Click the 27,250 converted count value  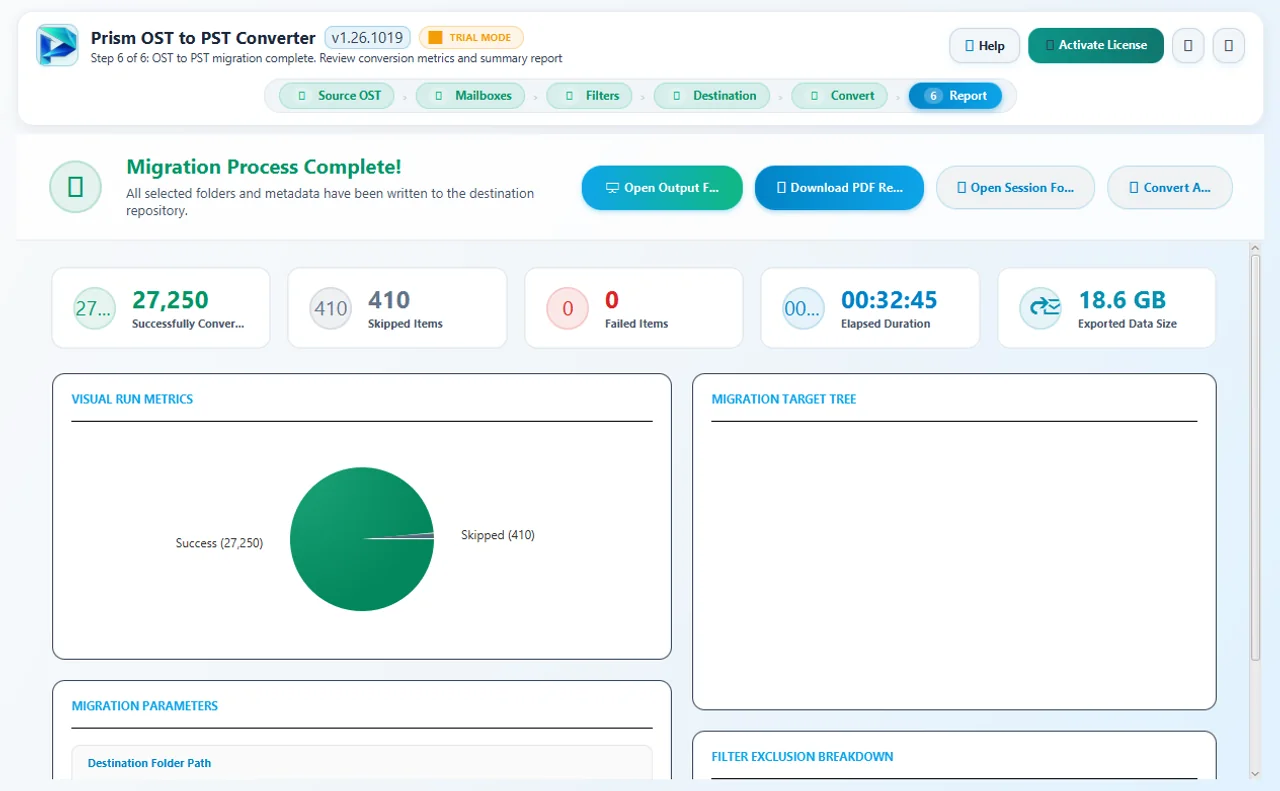tap(170, 299)
